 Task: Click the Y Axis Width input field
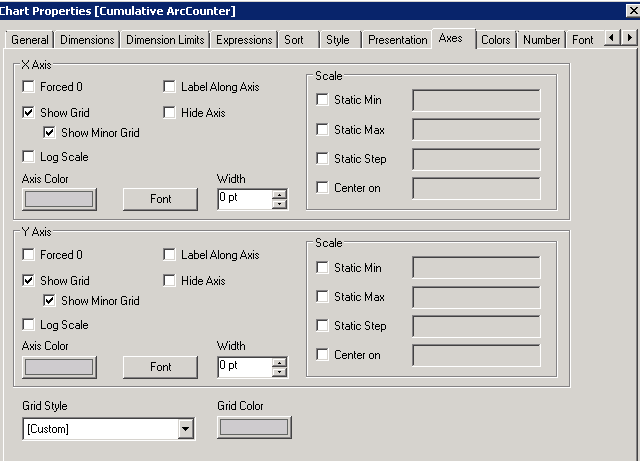(x=244, y=367)
